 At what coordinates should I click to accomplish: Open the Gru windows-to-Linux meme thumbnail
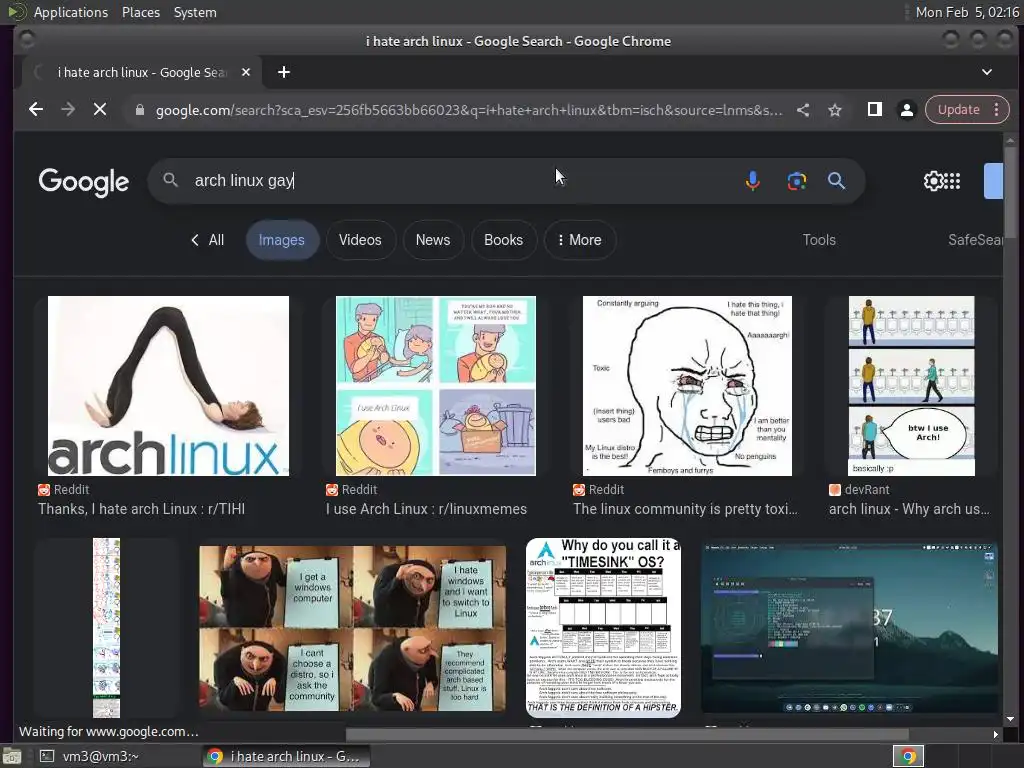353,628
